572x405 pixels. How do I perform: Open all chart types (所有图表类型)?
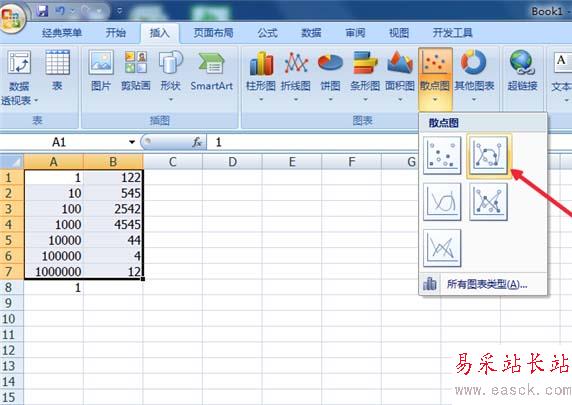pyautogui.click(x=483, y=284)
